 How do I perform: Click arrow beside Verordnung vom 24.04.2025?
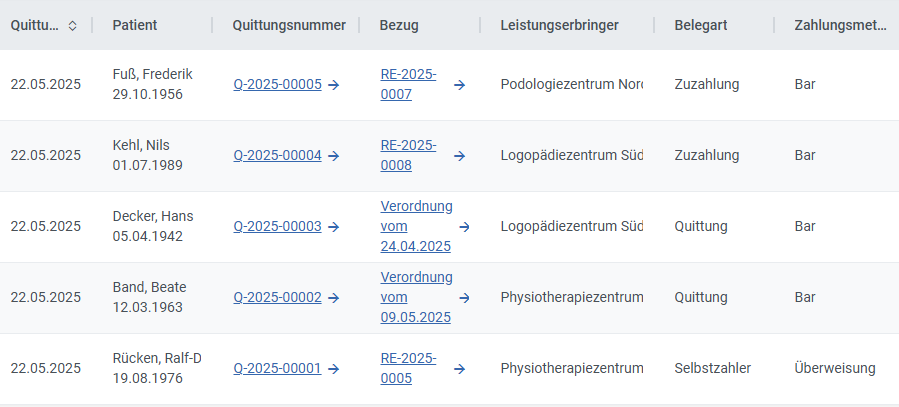click(x=464, y=227)
